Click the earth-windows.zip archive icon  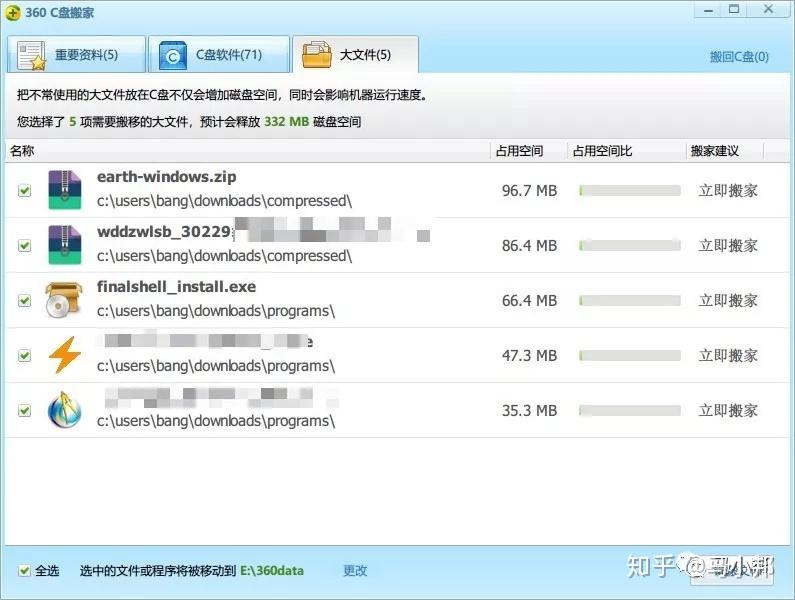[x=64, y=190]
